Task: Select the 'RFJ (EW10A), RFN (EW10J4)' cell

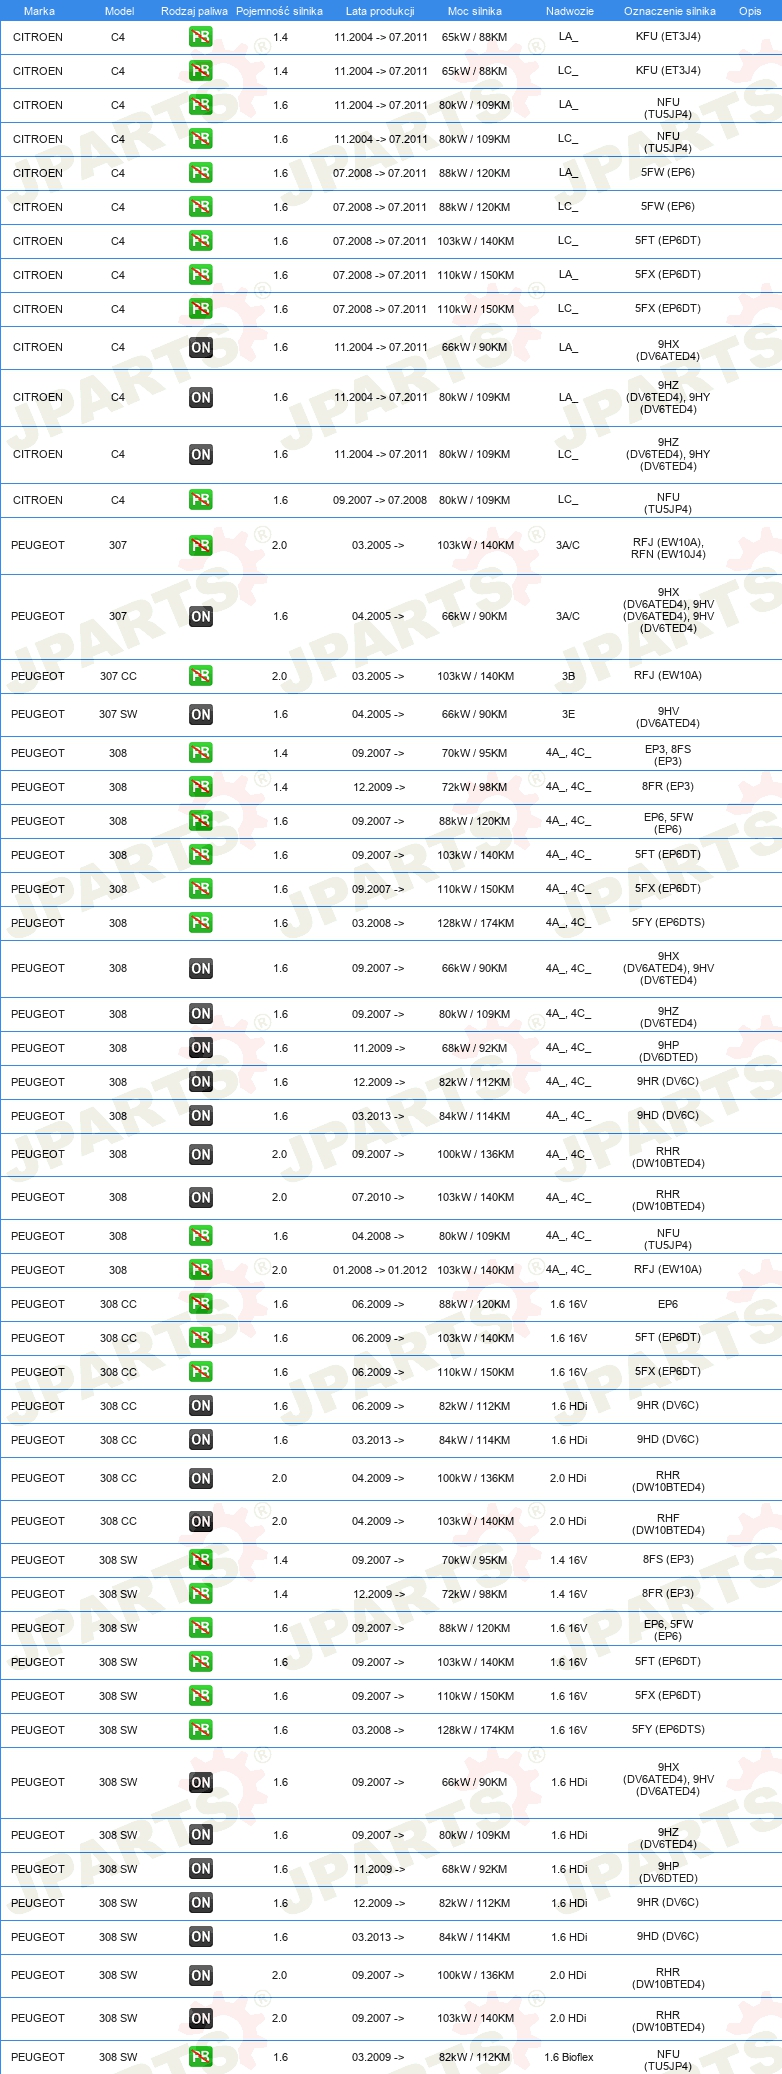Action: pos(668,548)
